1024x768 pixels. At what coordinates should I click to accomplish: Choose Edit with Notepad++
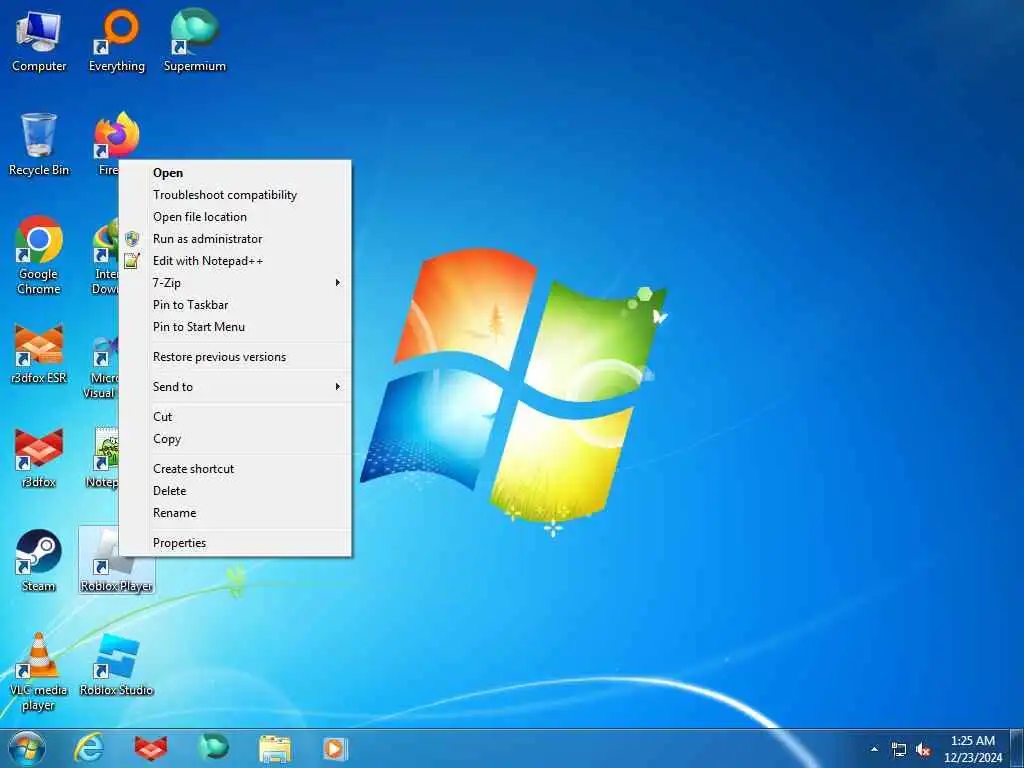(x=235, y=261)
